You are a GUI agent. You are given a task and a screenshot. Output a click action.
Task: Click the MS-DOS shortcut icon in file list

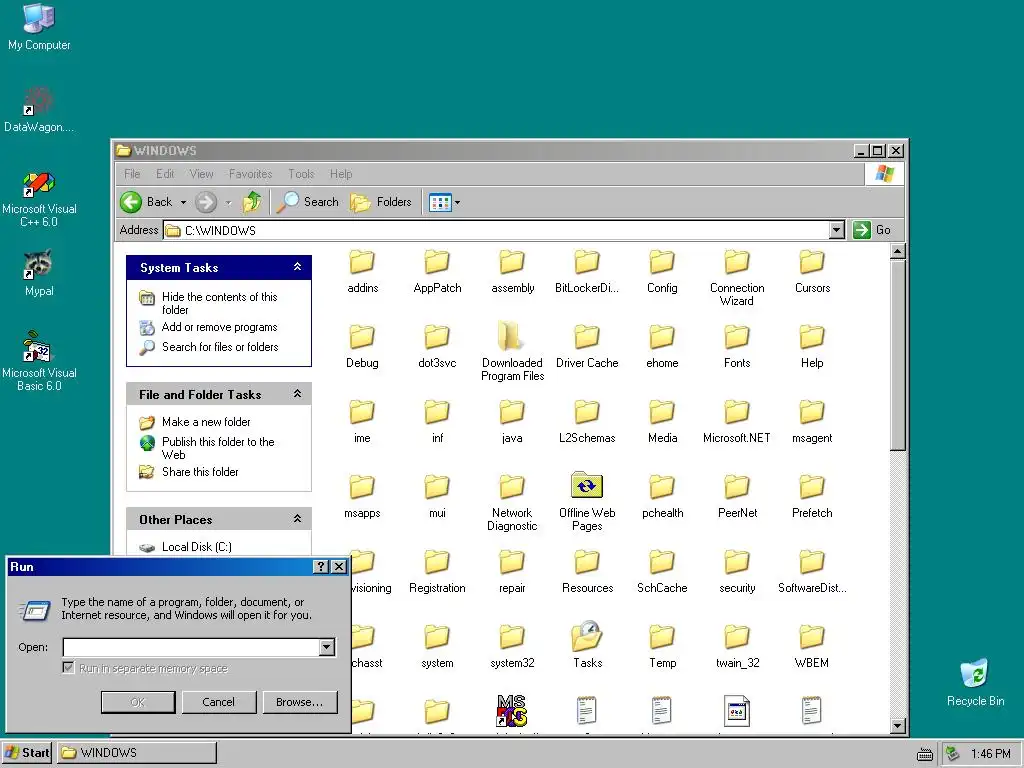(x=512, y=711)
